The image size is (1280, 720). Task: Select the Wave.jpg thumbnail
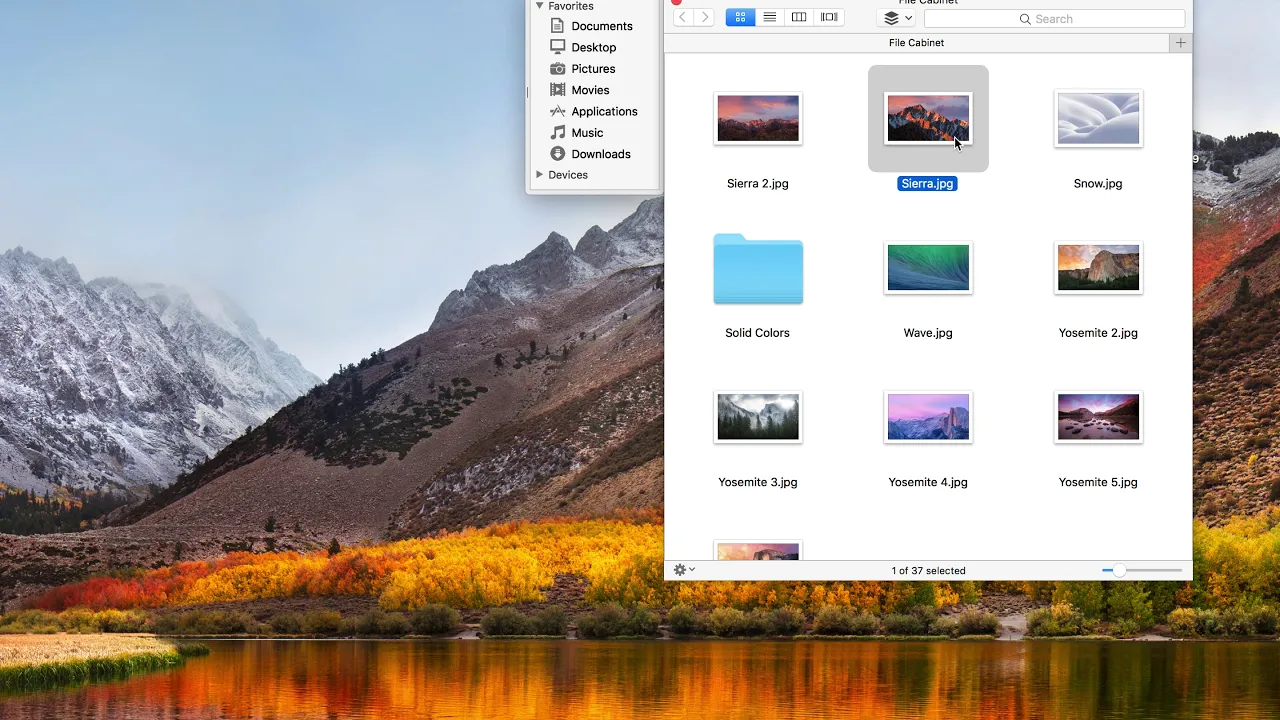[x=928, y=268]
